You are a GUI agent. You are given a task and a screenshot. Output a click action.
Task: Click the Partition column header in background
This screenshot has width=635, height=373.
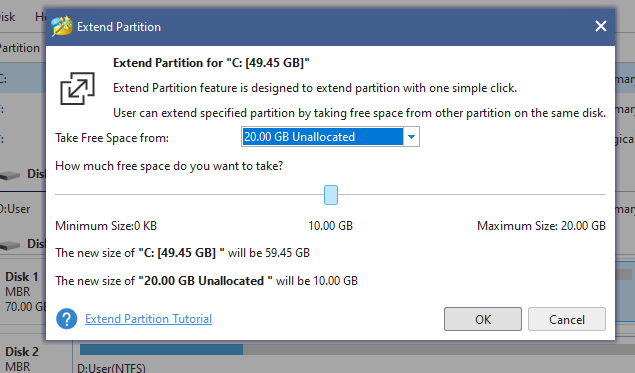click(20, 48)
